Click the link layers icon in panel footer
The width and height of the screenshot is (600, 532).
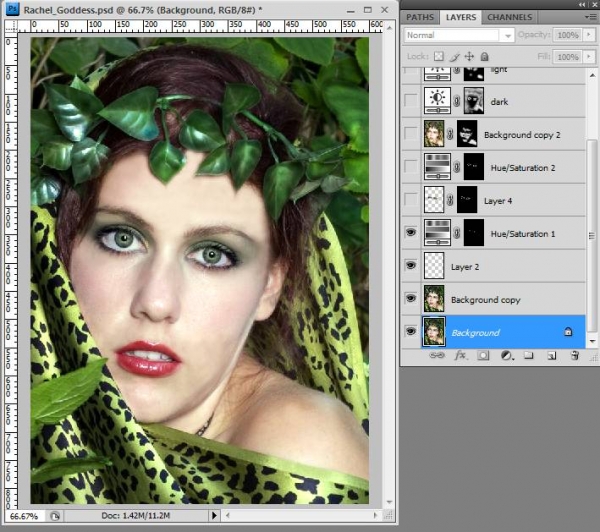[437, 355]
